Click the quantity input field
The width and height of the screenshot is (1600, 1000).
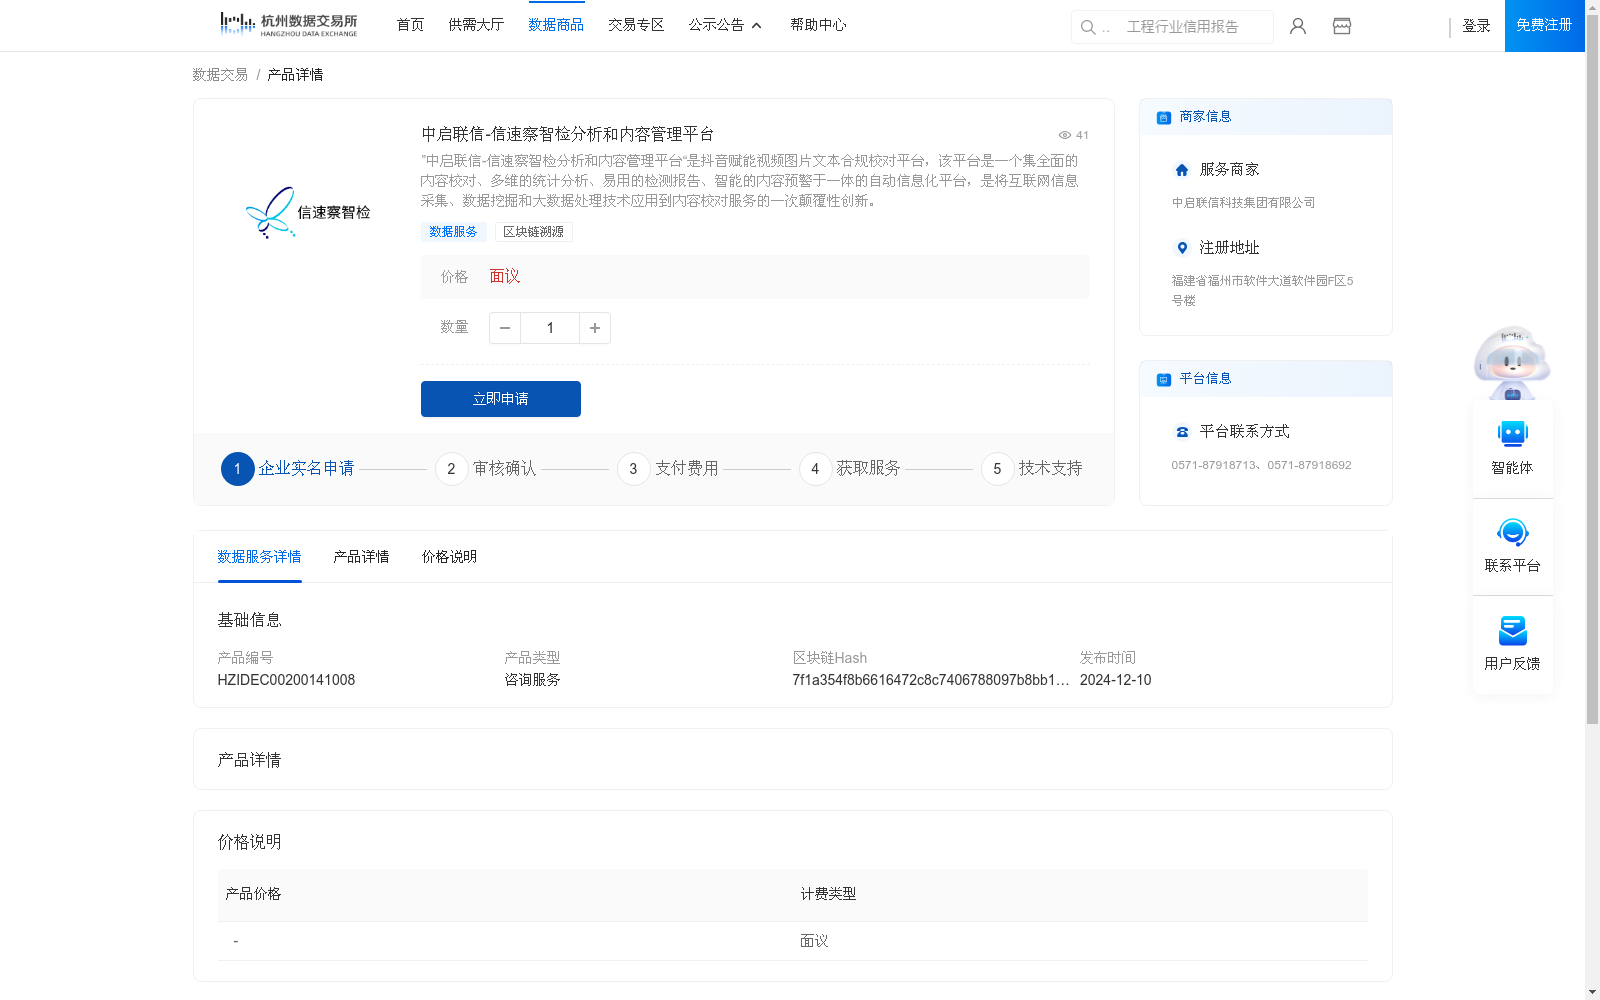coord(550,328)
